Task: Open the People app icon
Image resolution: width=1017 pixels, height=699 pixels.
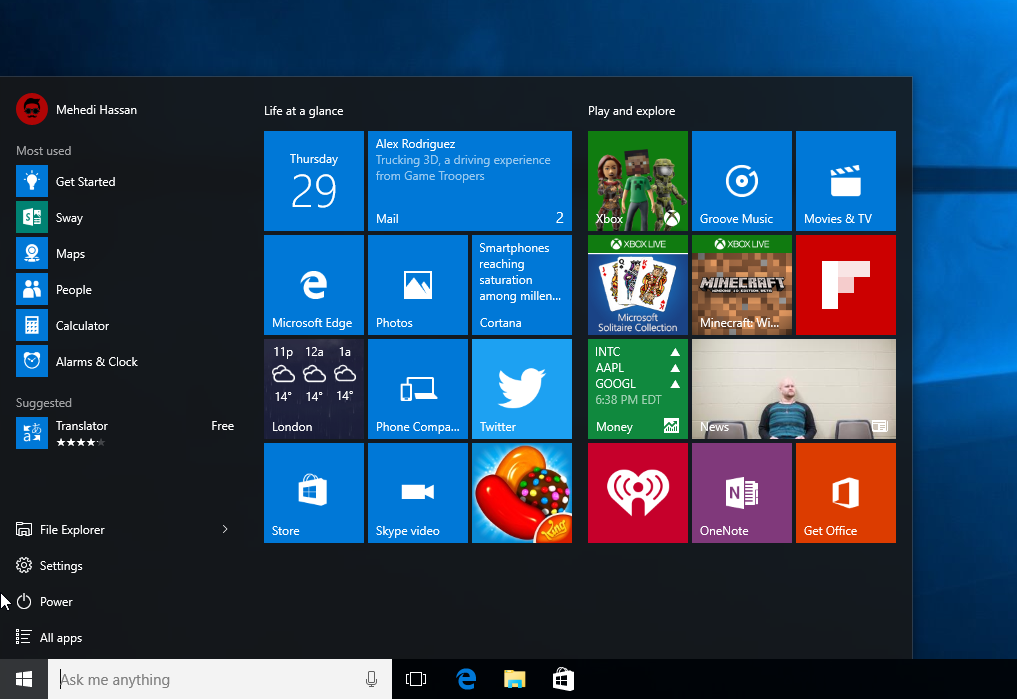Action: coord(32,289)
